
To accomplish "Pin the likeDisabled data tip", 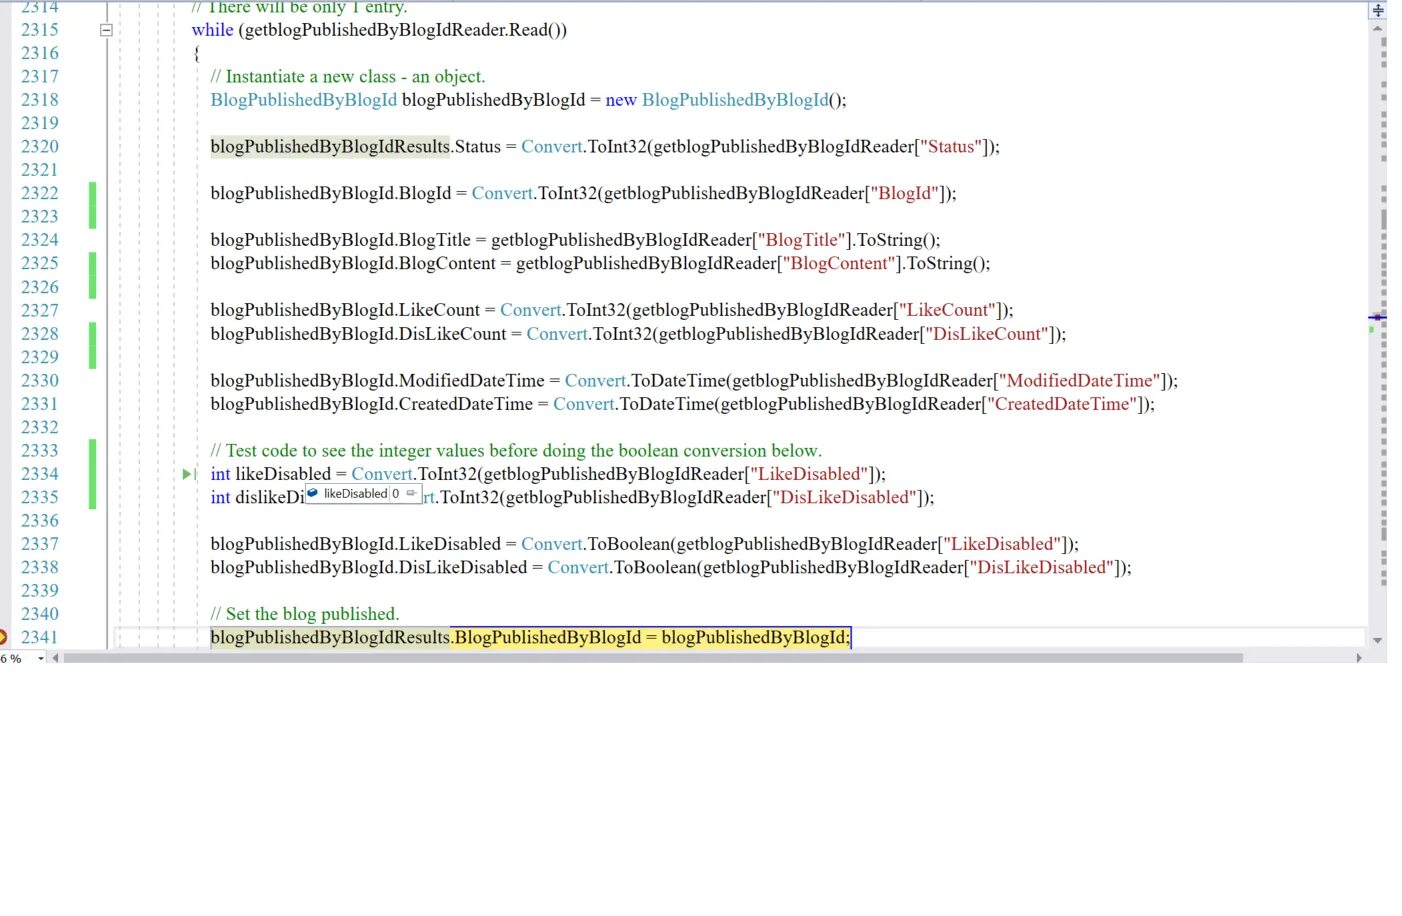I will click(411, 493).
